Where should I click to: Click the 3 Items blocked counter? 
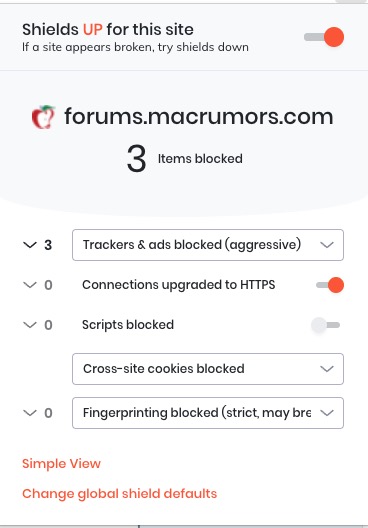[x=185, y=158]
